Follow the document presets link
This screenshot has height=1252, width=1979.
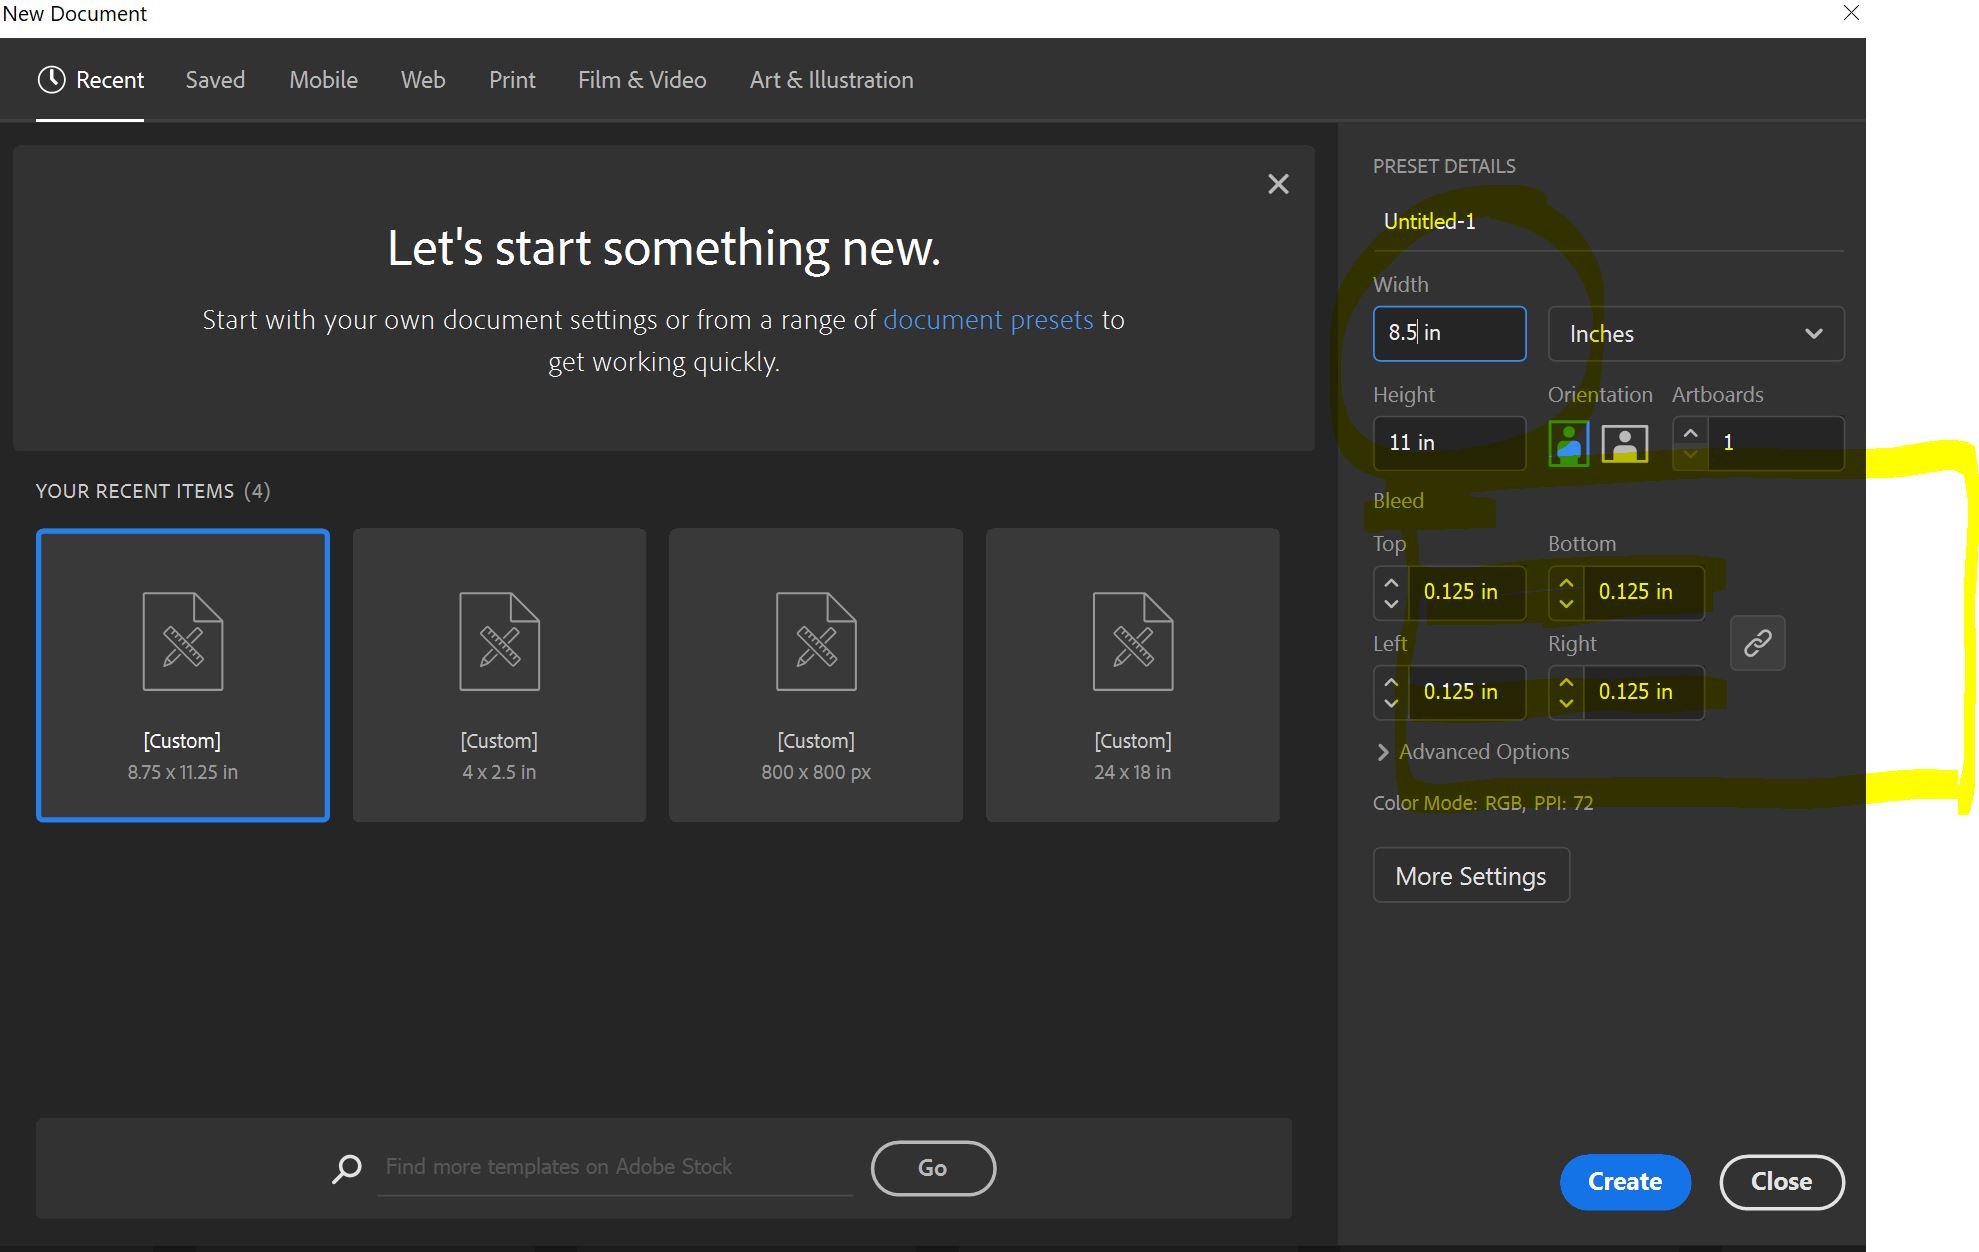point(988,320)
